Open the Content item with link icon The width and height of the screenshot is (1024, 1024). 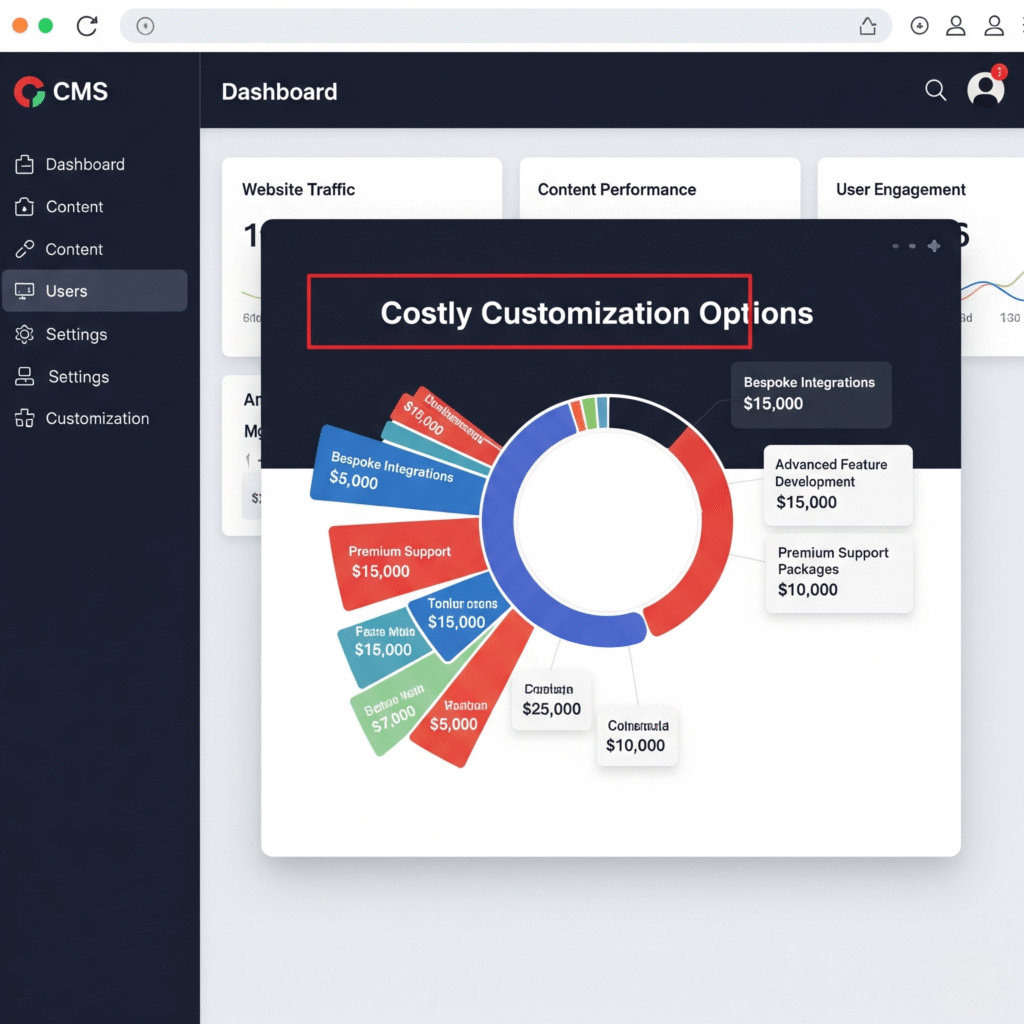point(74,249)
